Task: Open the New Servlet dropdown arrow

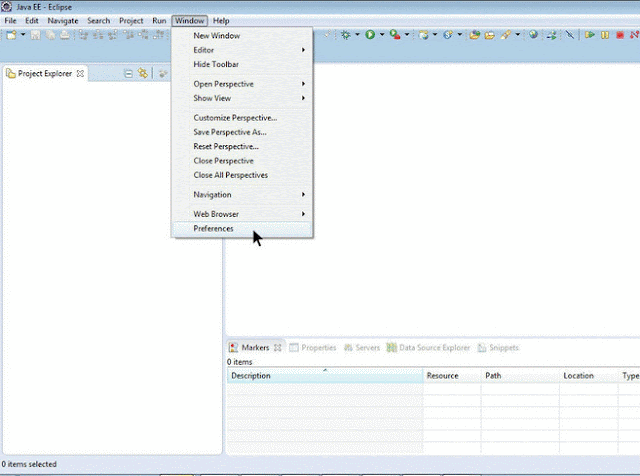Action: (460, 35)
